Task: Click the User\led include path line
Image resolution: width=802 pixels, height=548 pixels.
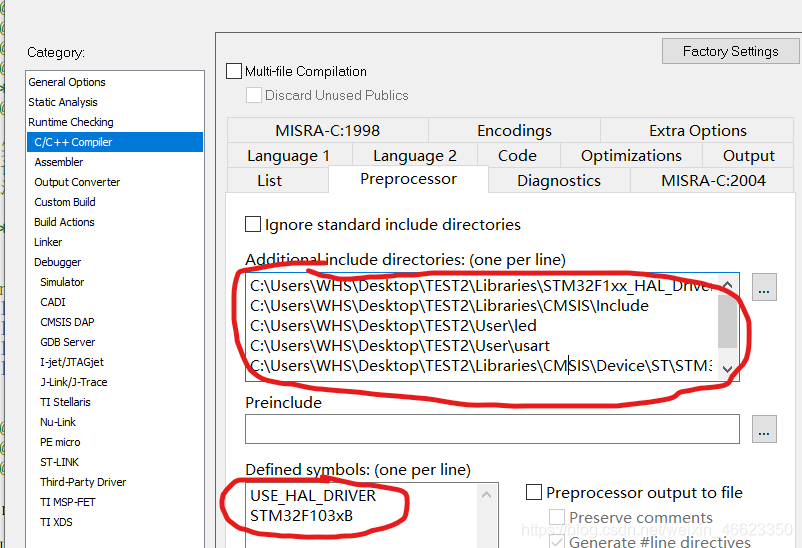Action: tap(393, 325)
